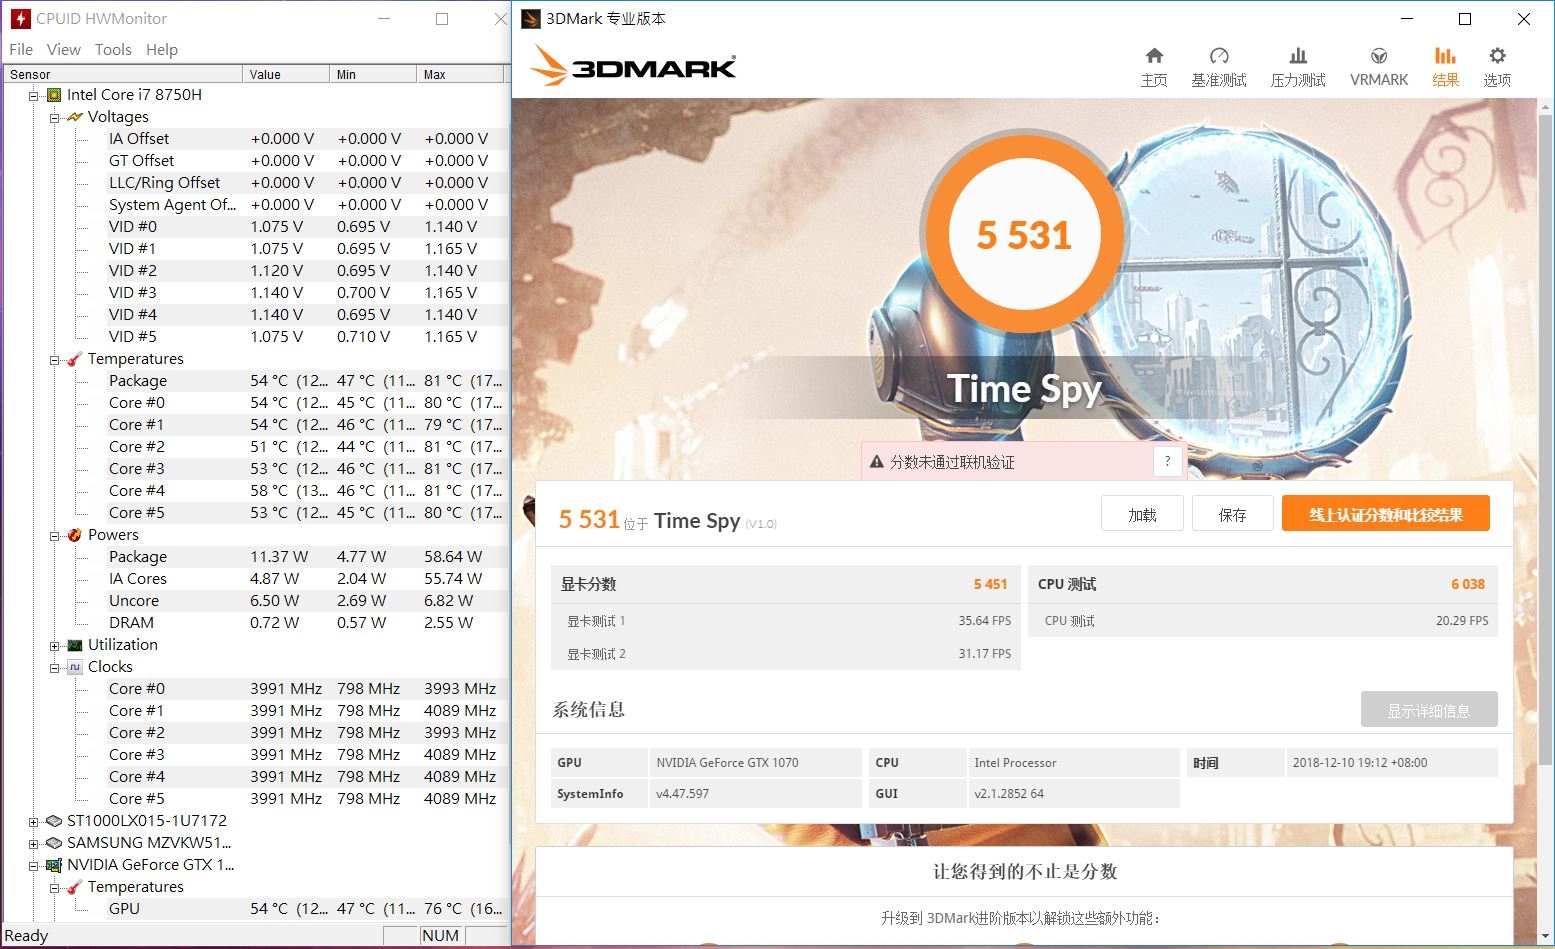
Task: Click the 加载 load button
Action: [x=1142, y=514]
